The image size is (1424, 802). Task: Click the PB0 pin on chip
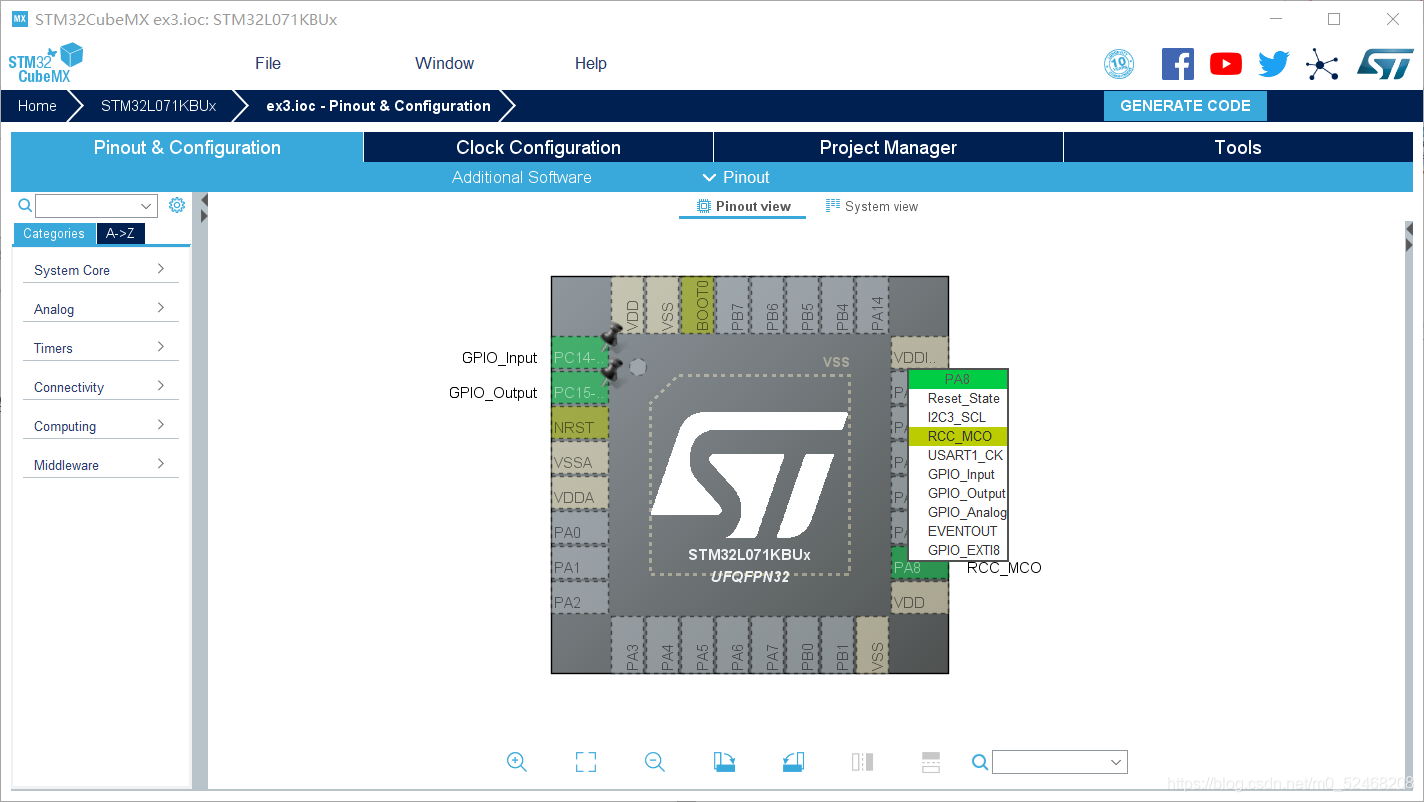pyautogui.click(x=803, y=645)
